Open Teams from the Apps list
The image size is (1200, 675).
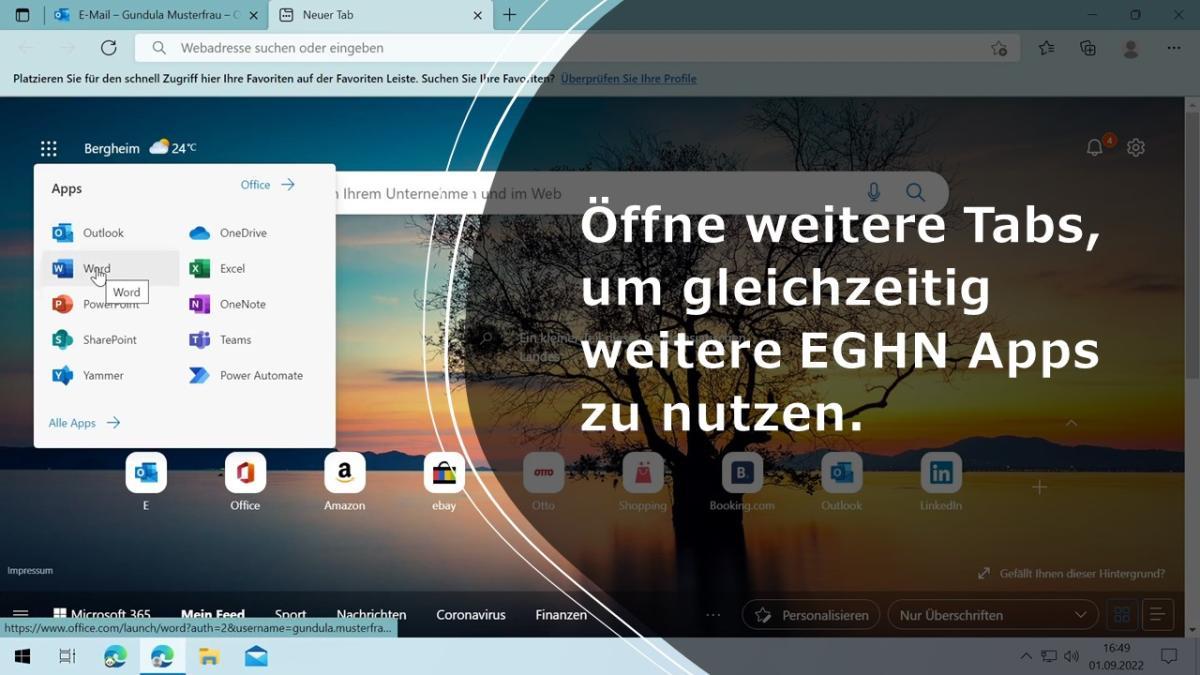coord(234,340)
